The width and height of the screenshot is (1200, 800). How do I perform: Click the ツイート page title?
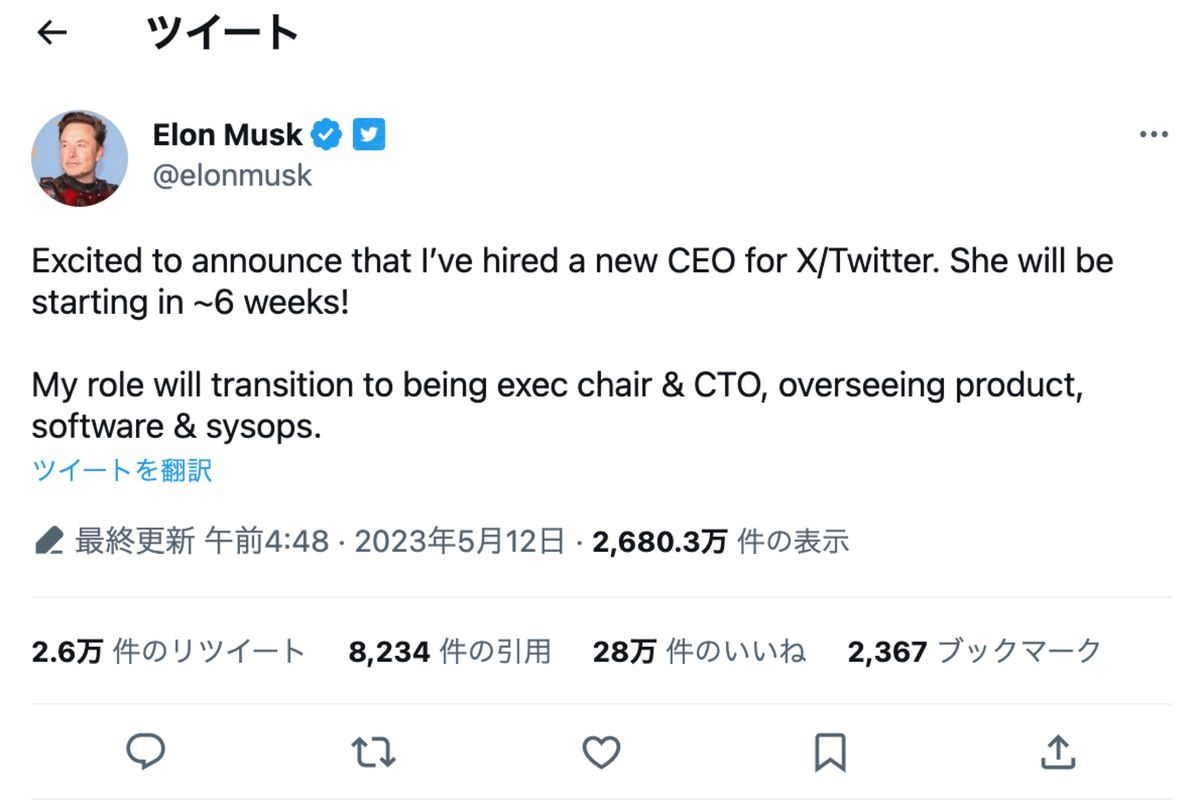click(222, 31)
